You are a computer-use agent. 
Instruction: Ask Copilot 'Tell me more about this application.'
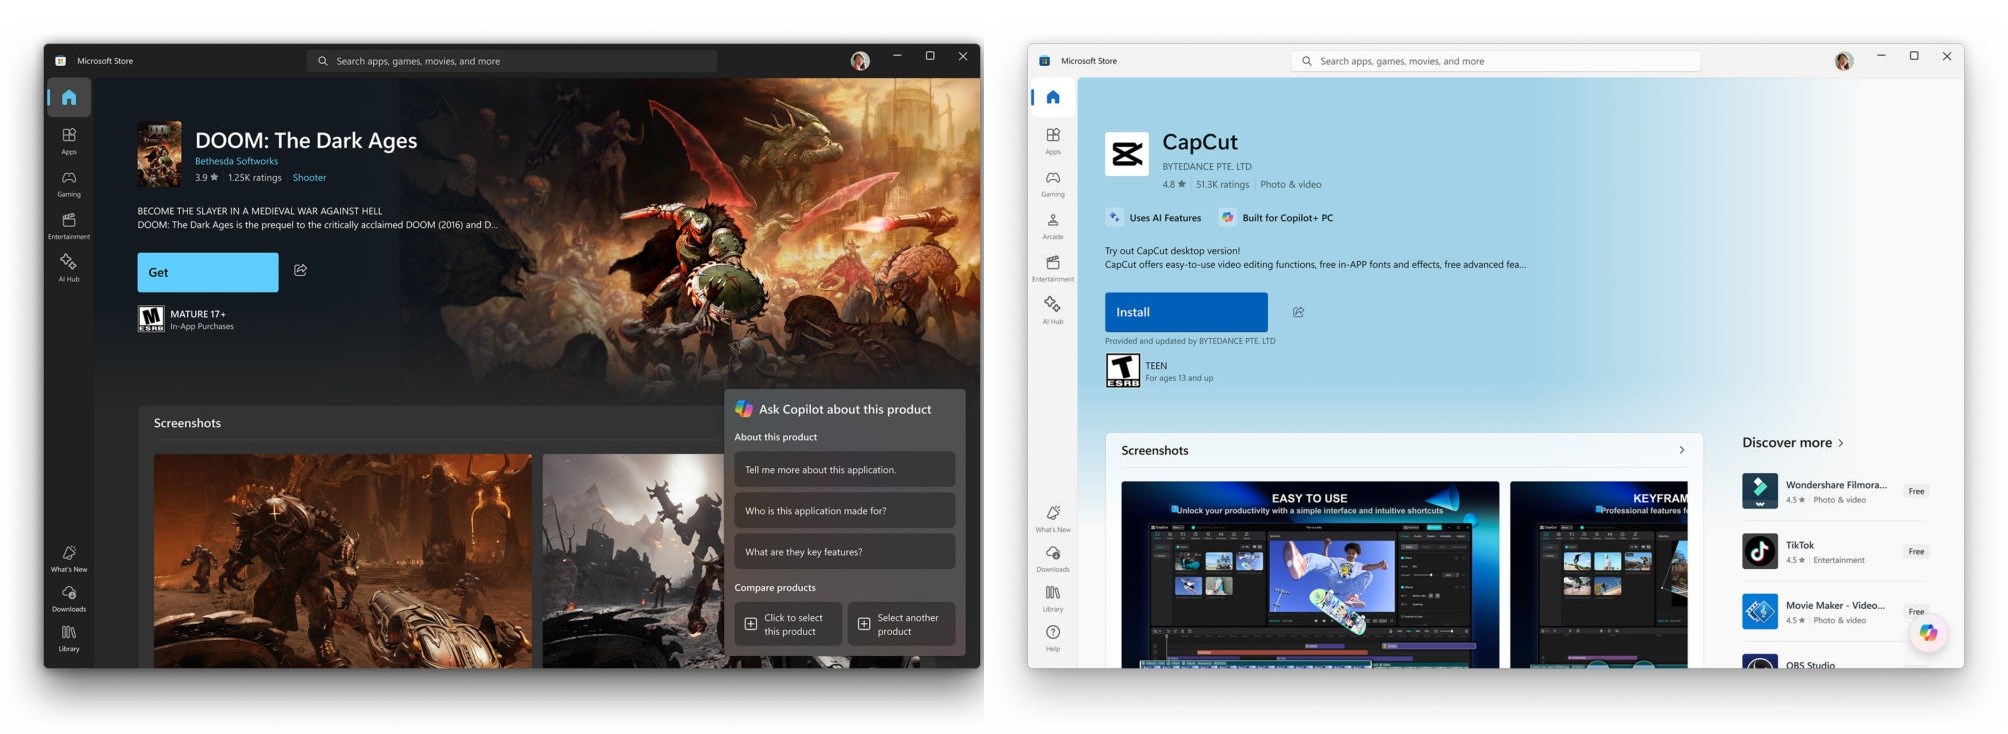[x=845, y=469]
